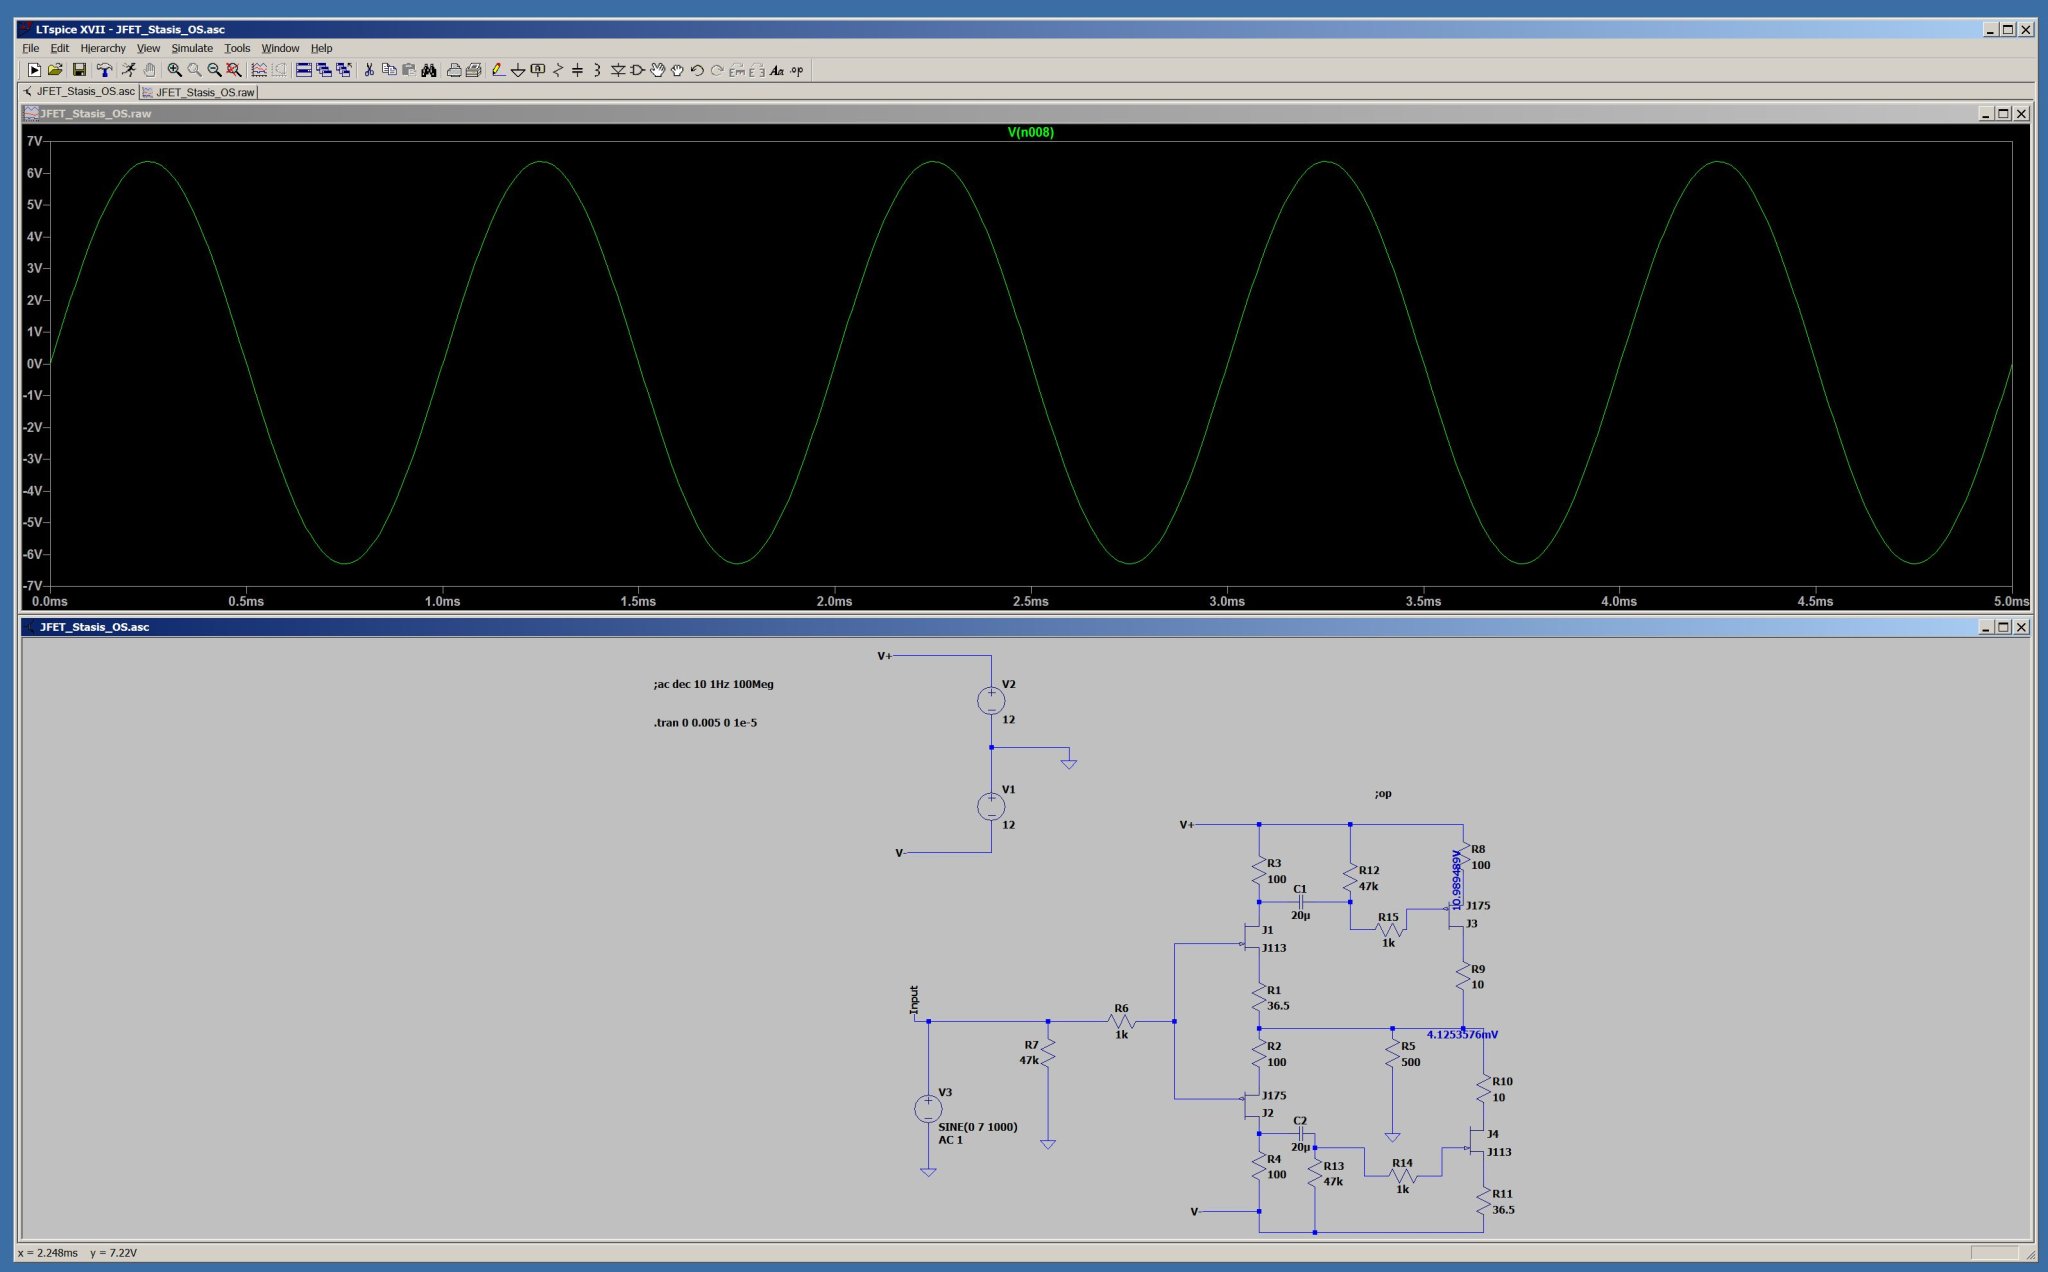Click the Input net label
This screenshot has height=1272, width=2048.
[914, 999]
